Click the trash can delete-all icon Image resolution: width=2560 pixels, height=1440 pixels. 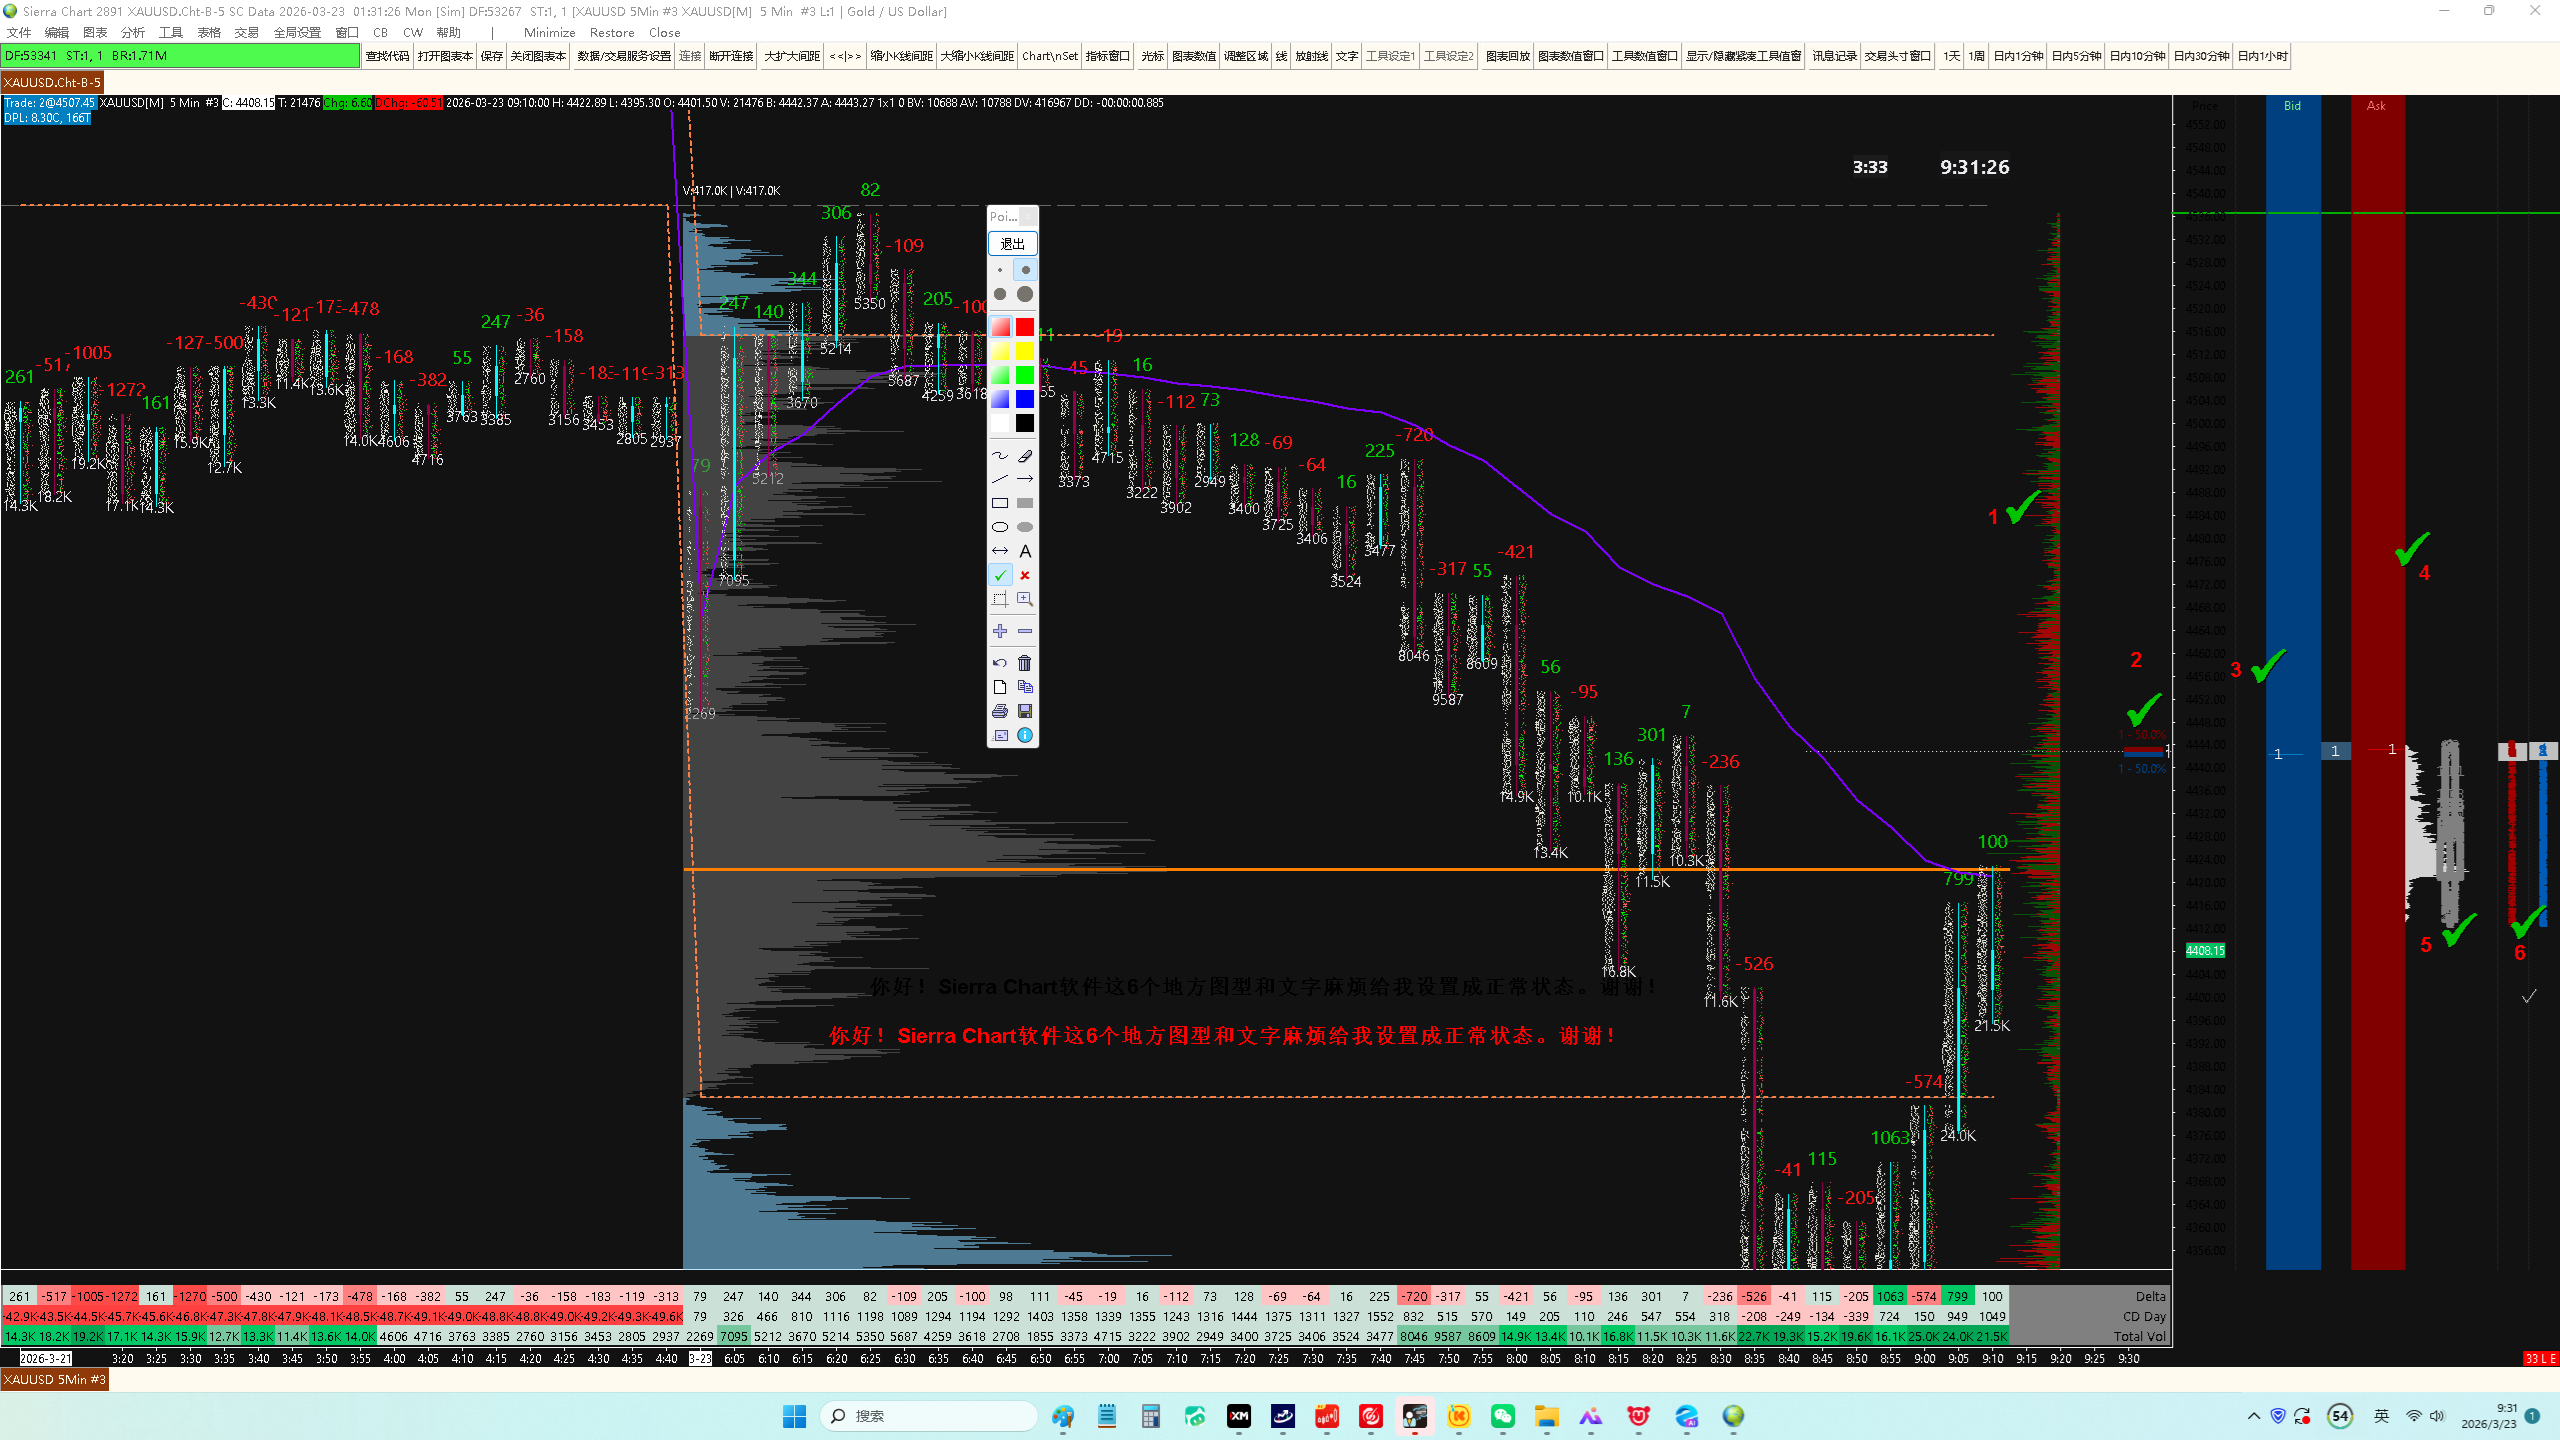[x=1025, y=663]
